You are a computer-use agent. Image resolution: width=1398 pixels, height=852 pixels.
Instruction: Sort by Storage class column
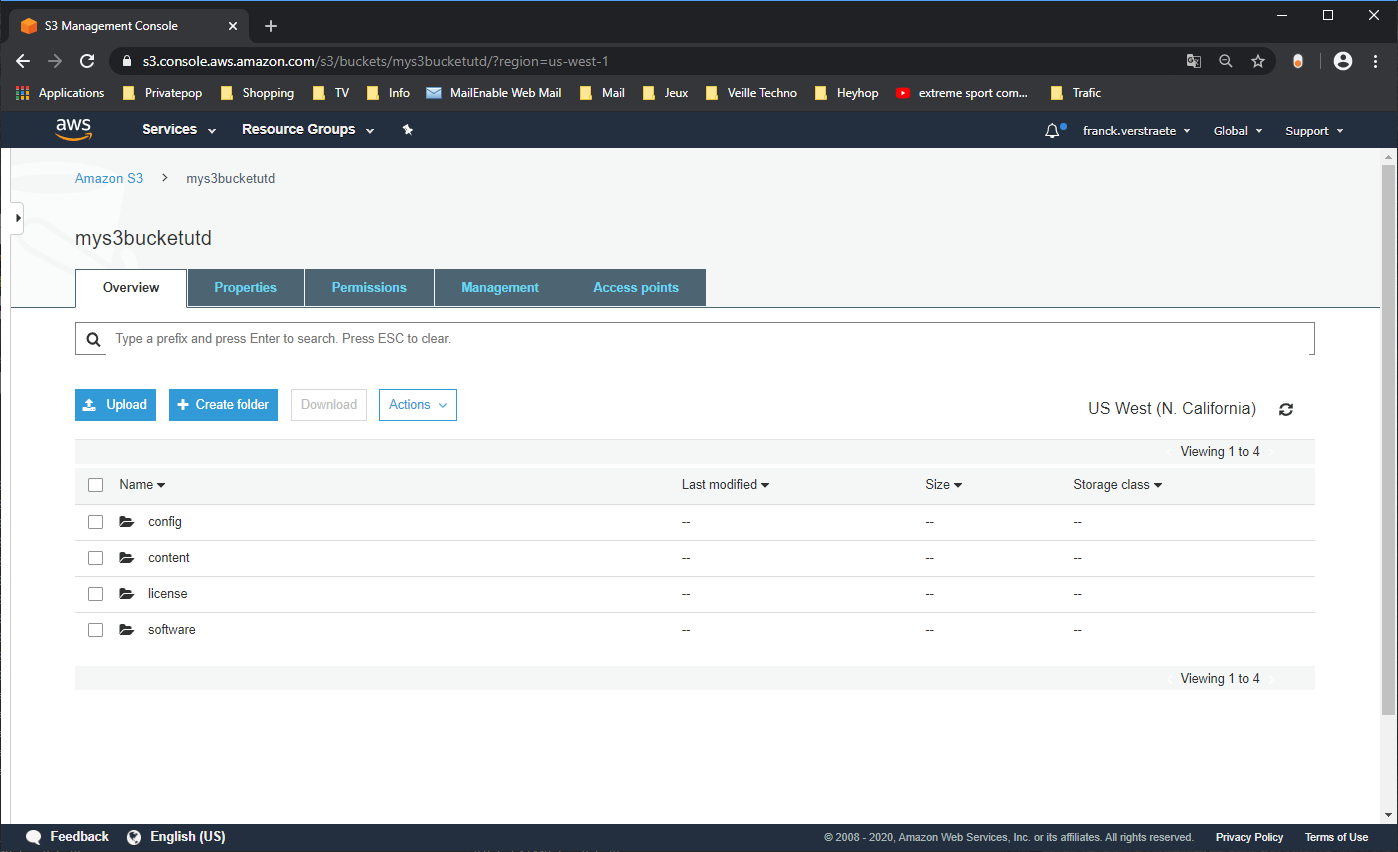coord(1117,485)
